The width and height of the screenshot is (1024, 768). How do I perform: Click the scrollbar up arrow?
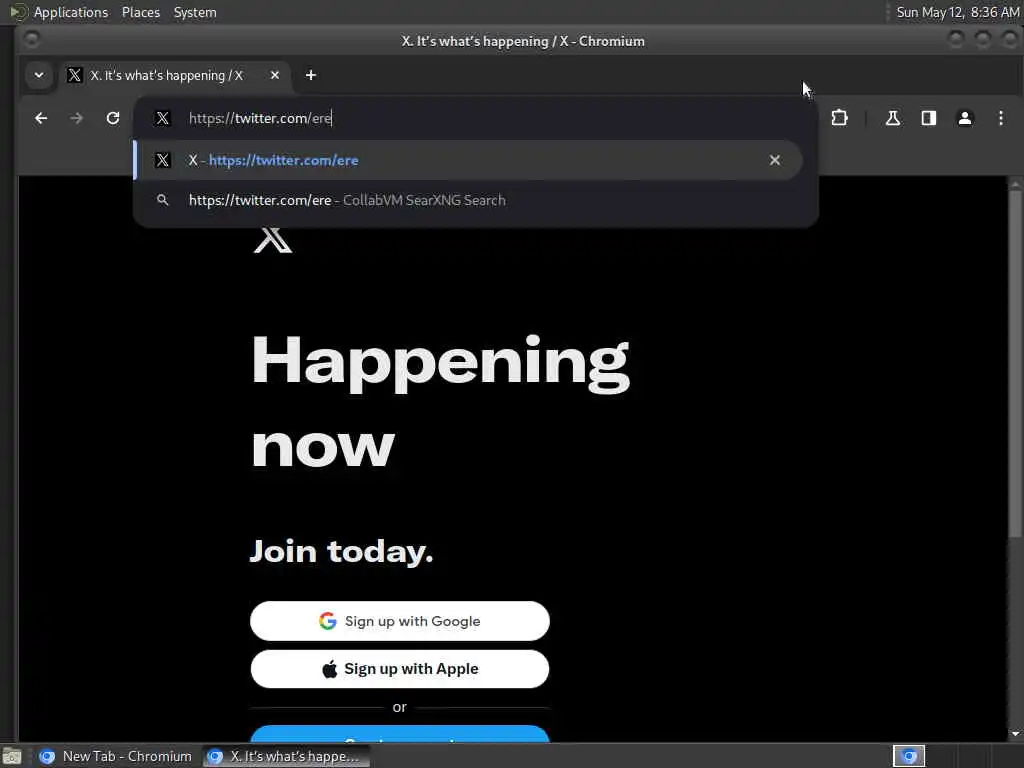pyautogui.click(x=1015, y=184)
